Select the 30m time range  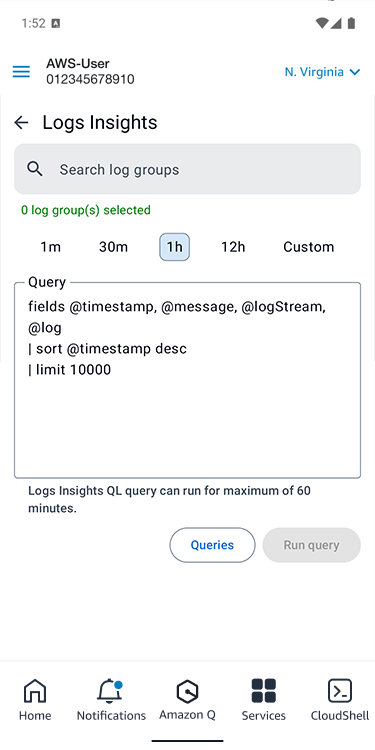113,247
